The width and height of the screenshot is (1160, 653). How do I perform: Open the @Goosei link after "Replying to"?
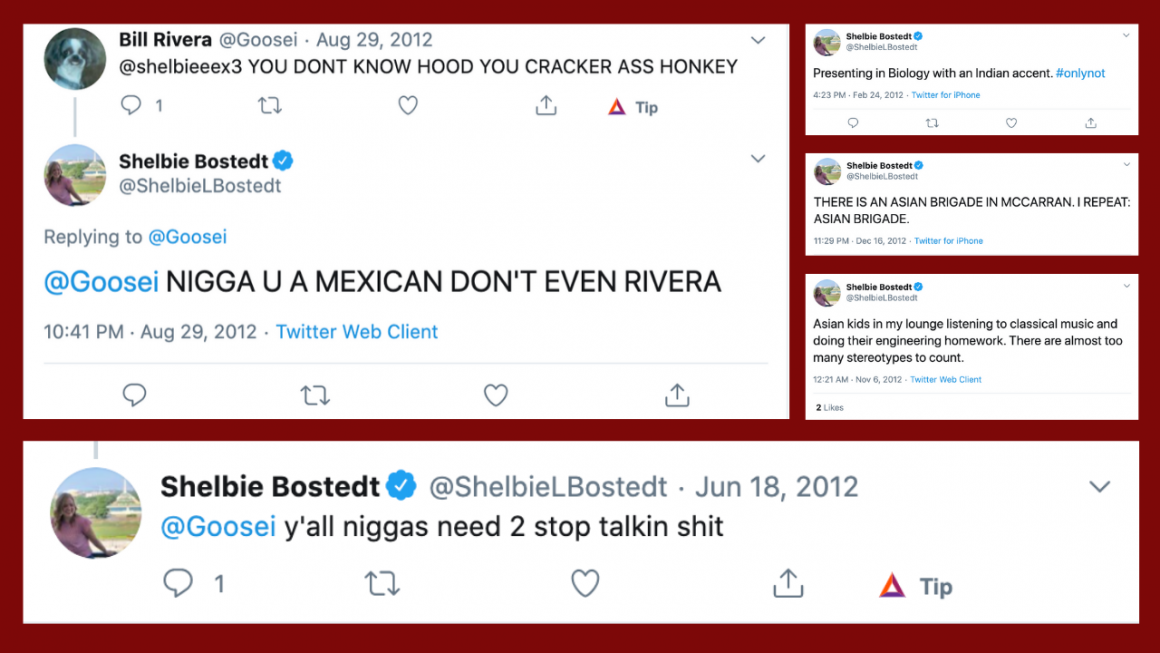(188, 237)
